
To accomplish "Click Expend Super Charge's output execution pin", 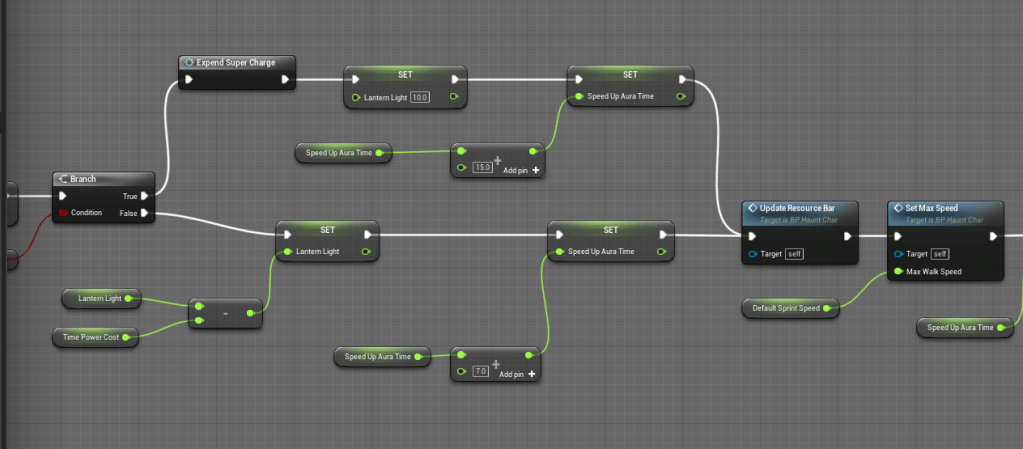I will tap(286, 79).
